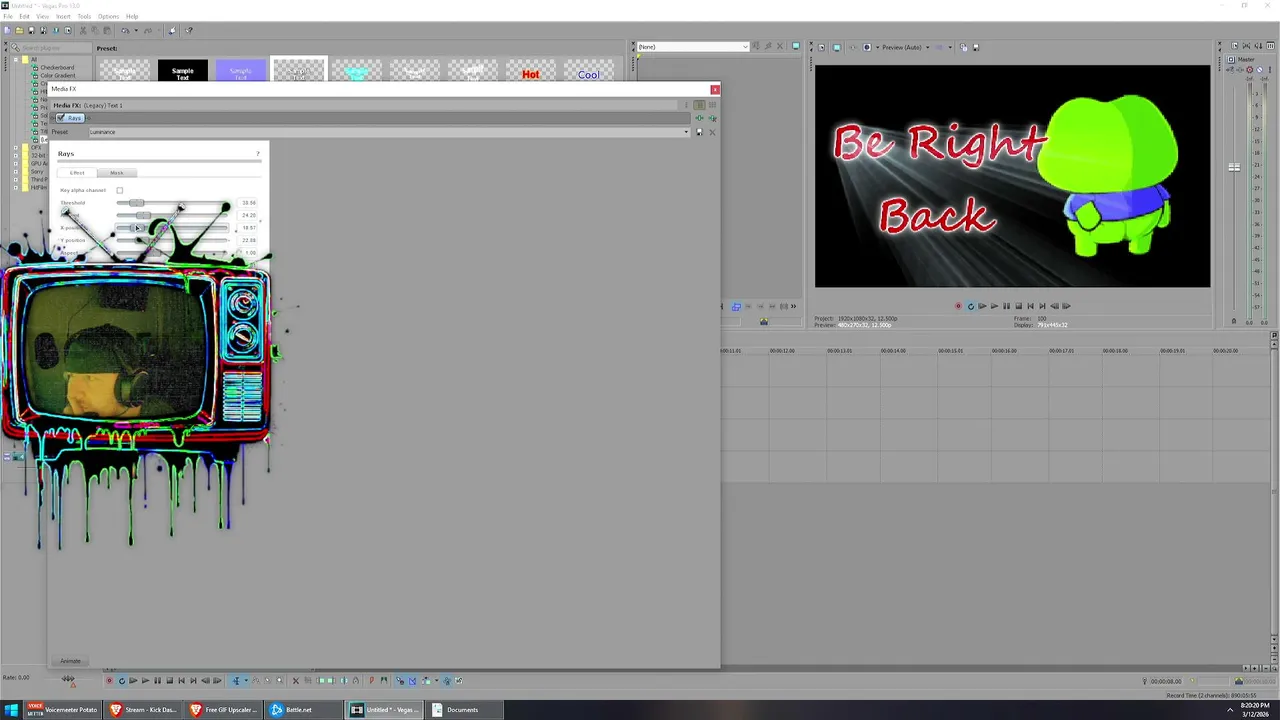Image resolution: width=1280 pixels, height=720 pixels.
Task: Click the What's This help icon
Action: pyautogui.click(x=189, y=31)
